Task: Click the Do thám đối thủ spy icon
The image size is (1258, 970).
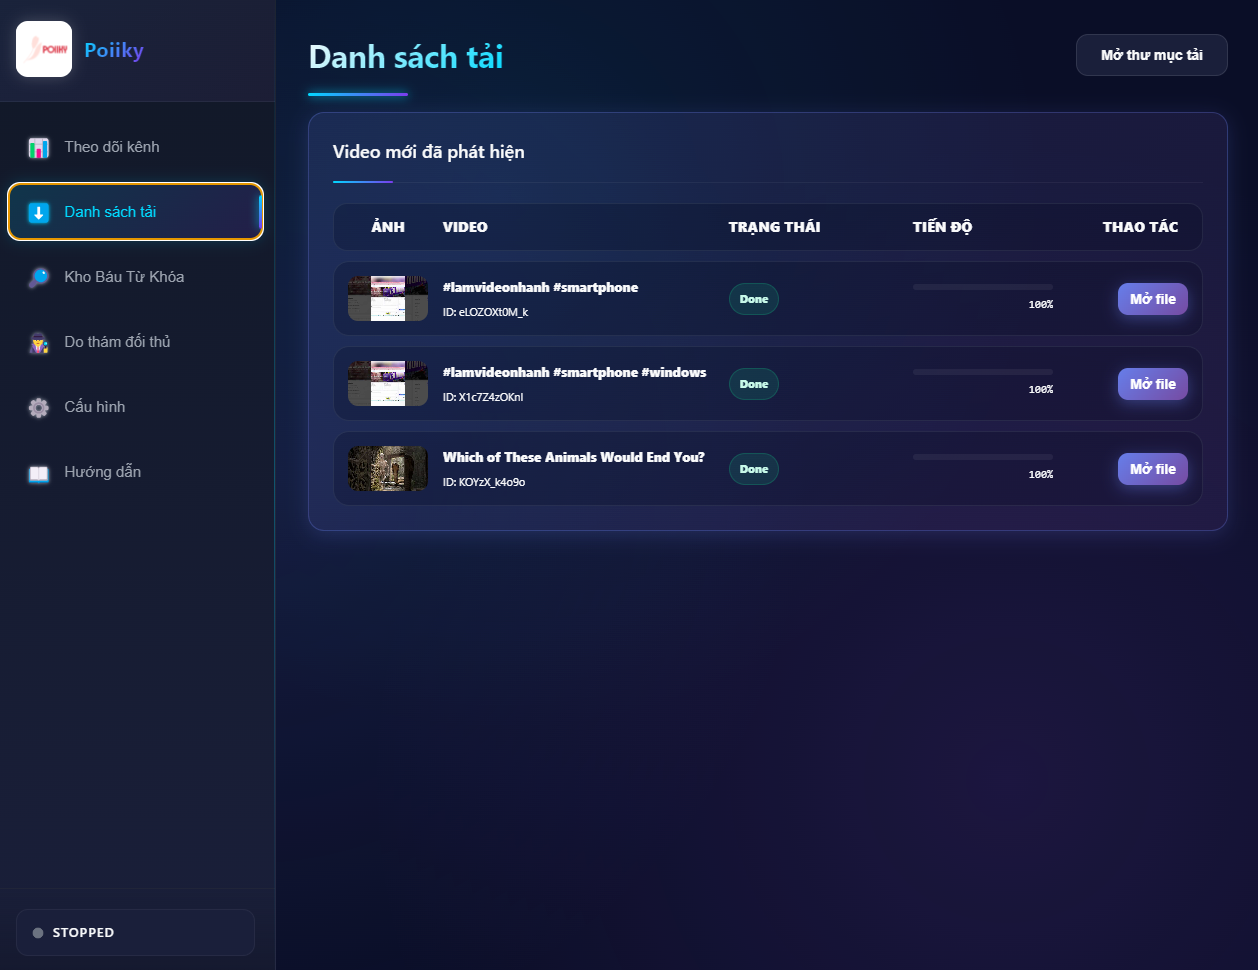Action: tap(39, 343)
